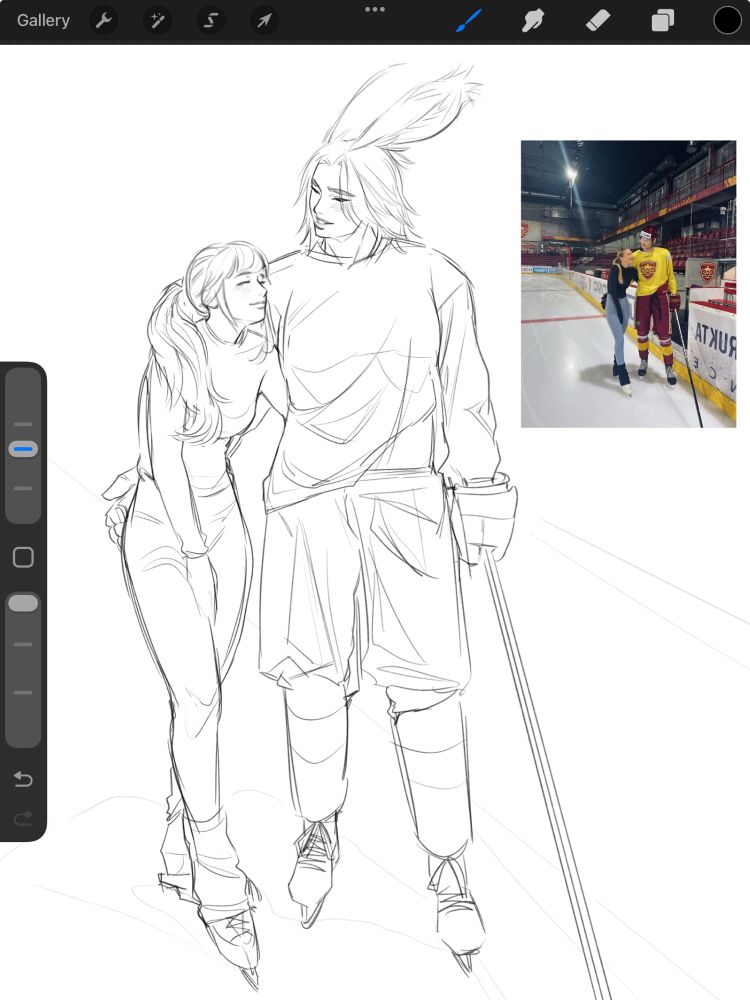Click the brush size slider handle
The width and height of the screenshot is (750, 1000).
pyautogui.click(x=23, y=449)
